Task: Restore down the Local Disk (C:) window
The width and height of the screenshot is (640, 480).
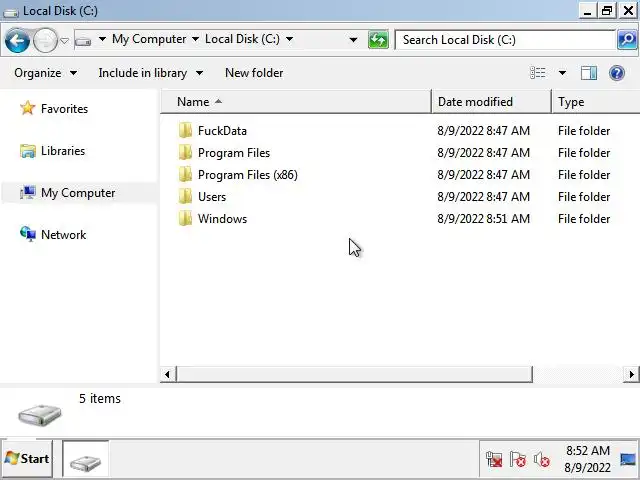Action: (x=607, y=11)
